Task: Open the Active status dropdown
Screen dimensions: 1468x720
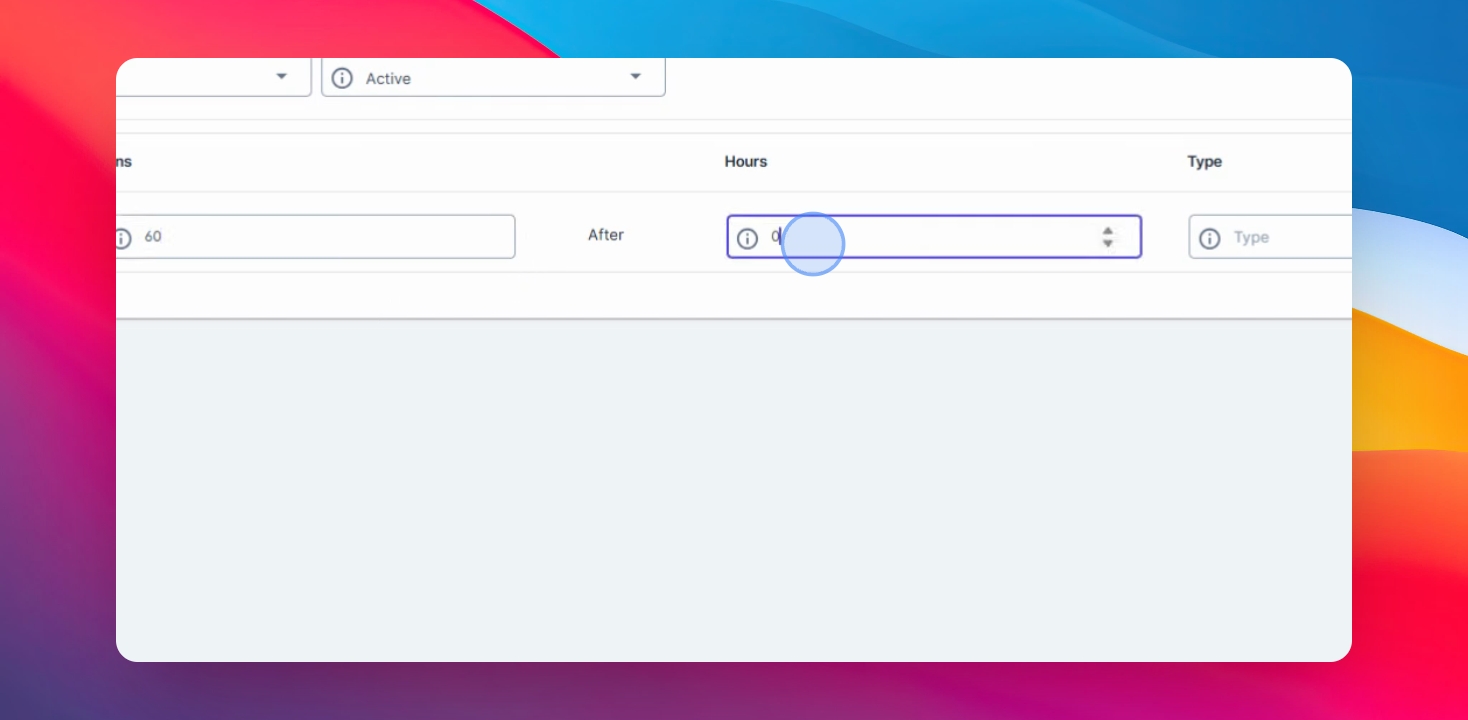Action: (x=493, y=77)
